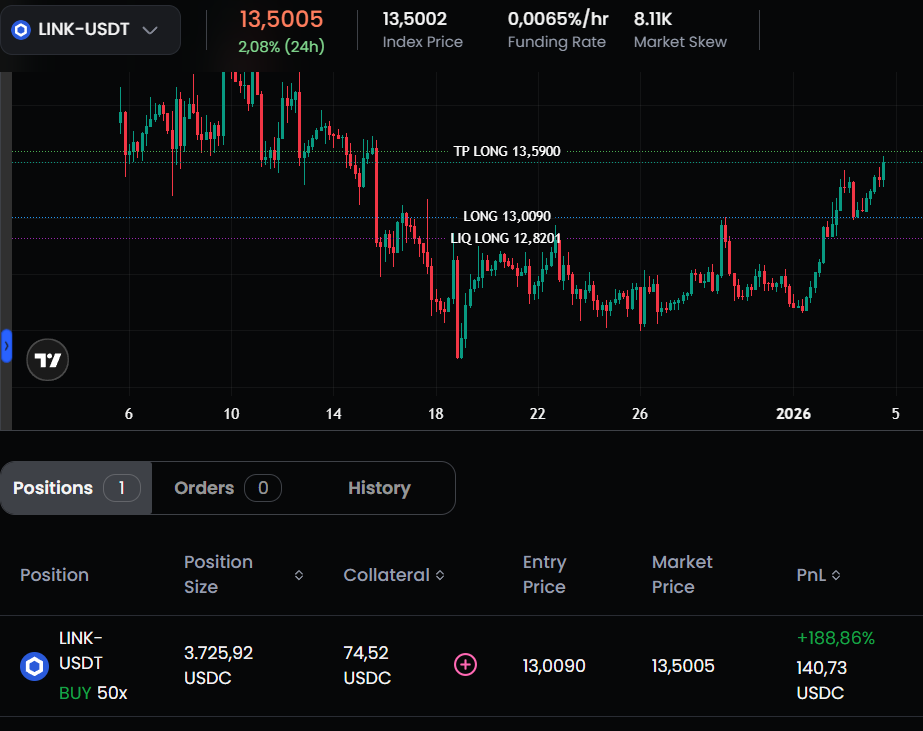Click the 2026 date label on time axis
Viewport: 923px width, 731px height.
tap(793, 414)
